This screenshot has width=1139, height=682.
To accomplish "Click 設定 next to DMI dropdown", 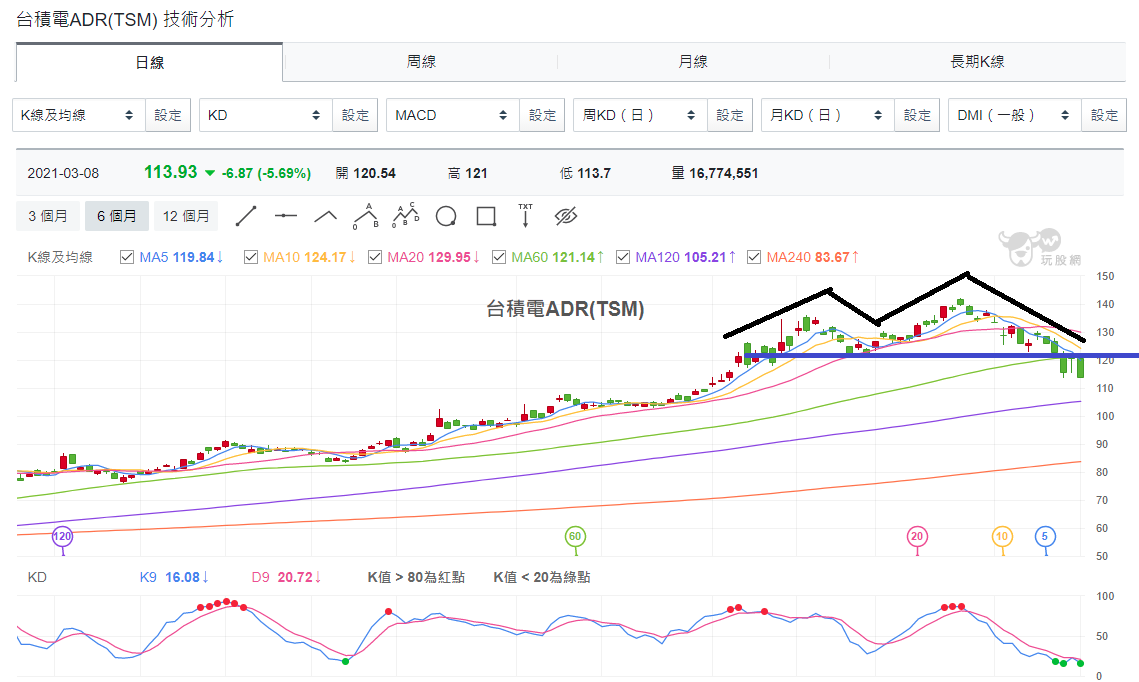I will (1104, 115).
